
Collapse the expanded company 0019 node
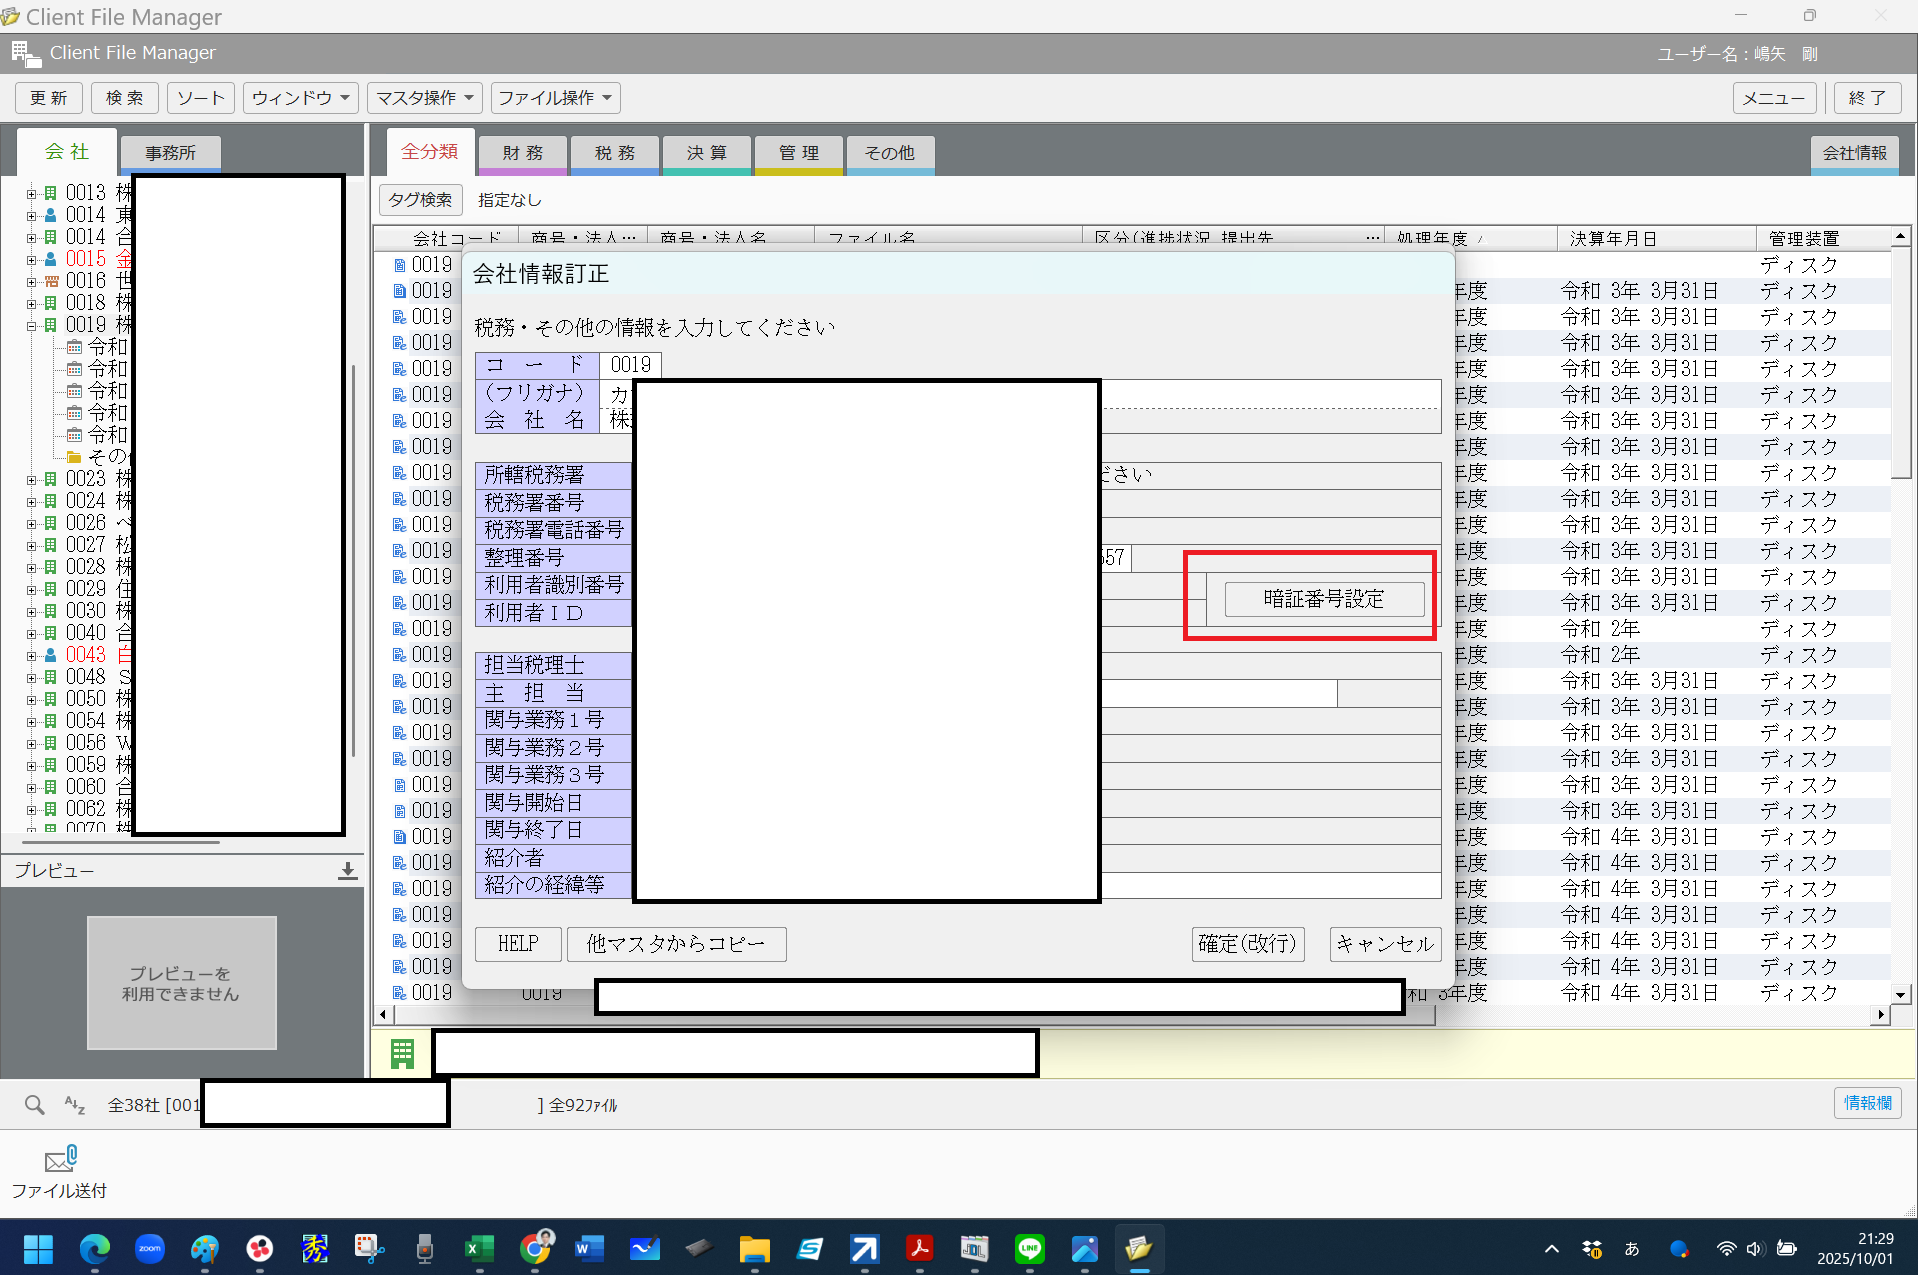coord(31,325)
